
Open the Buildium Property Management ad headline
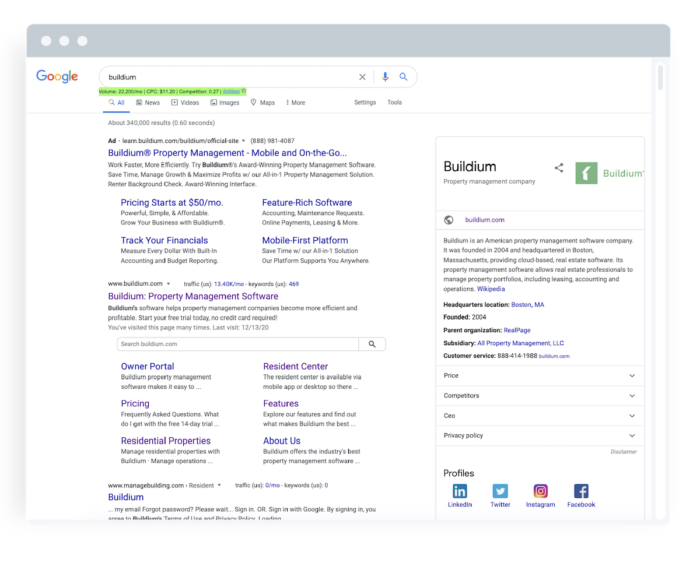pyautogui.click(x=227, y=153)
